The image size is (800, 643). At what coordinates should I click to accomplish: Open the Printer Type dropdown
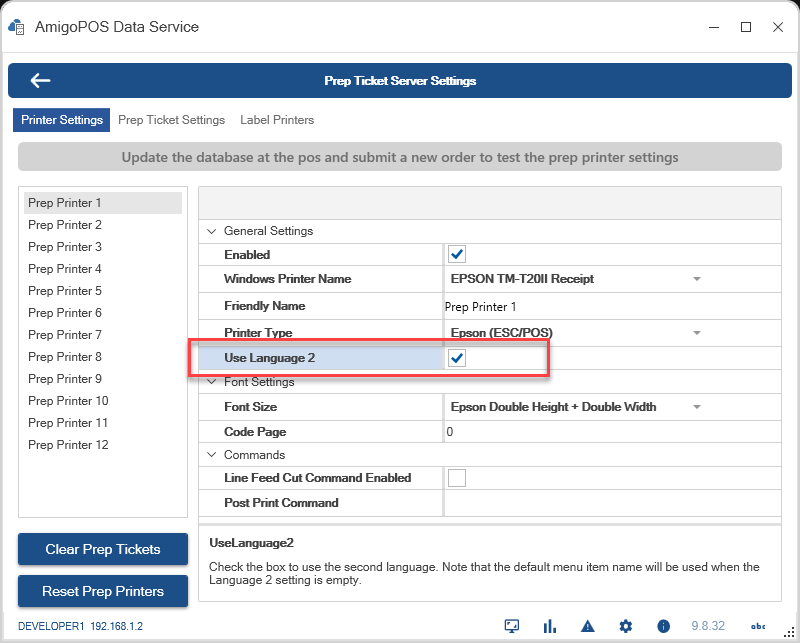[697, 332]
